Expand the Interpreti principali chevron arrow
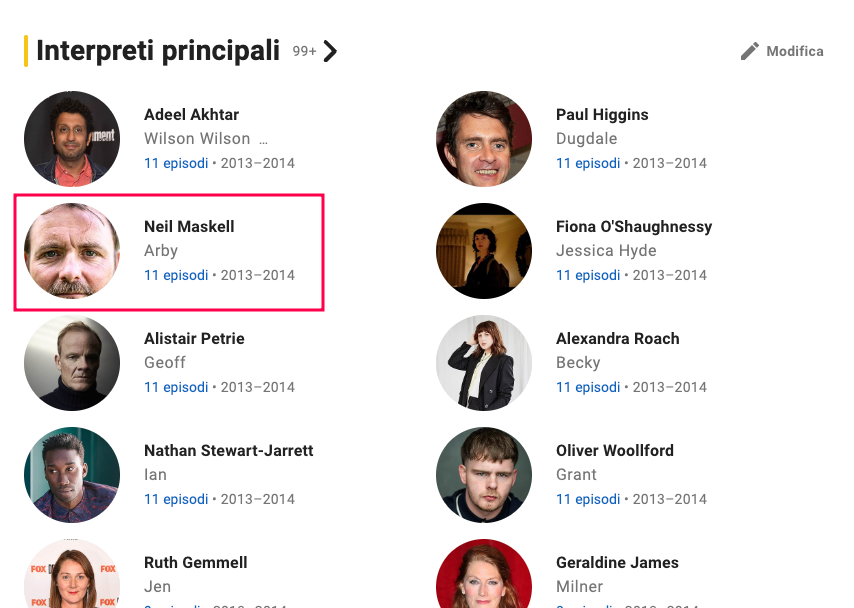 (x=330, y=51)
